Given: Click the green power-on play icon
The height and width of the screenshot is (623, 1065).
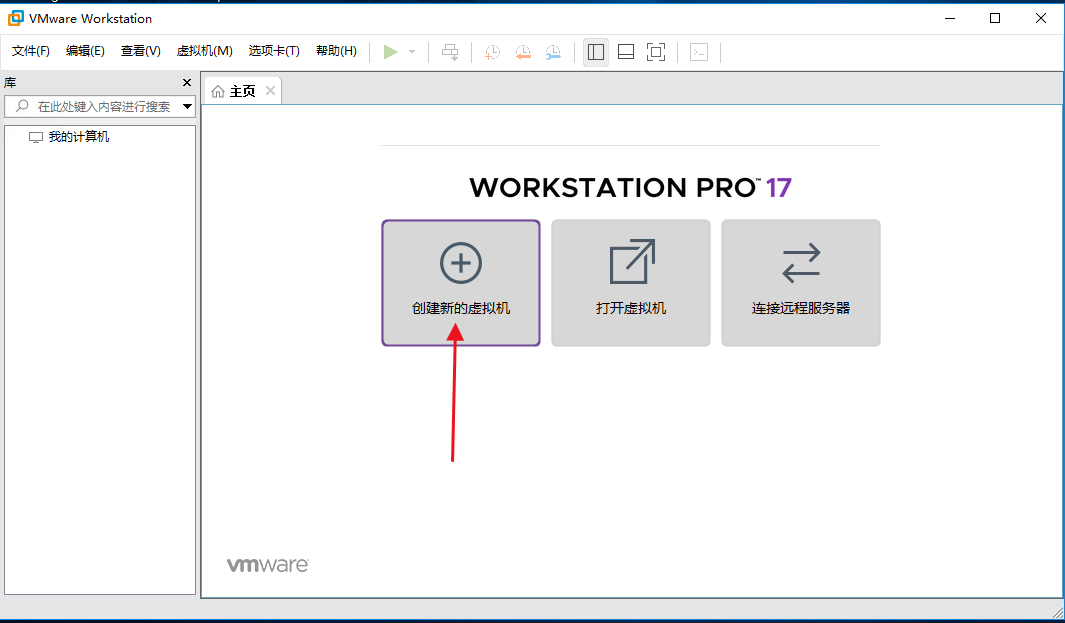Looking at the screenshot, I should tap(391, 52).
